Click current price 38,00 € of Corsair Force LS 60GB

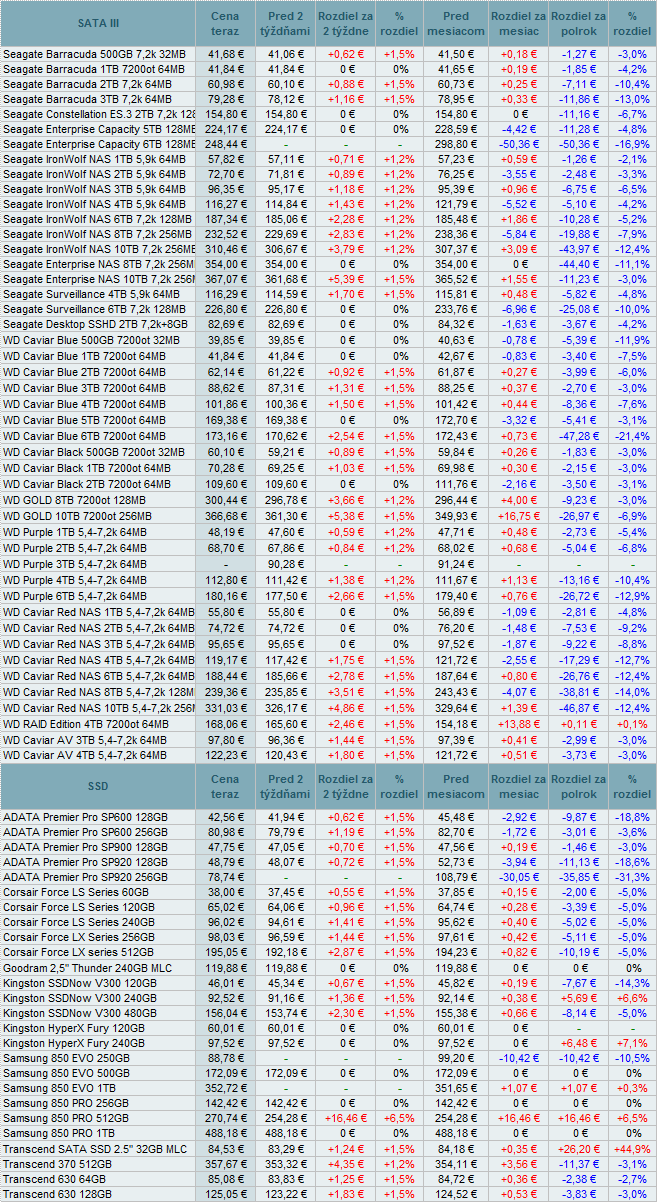tap(225, 893)
